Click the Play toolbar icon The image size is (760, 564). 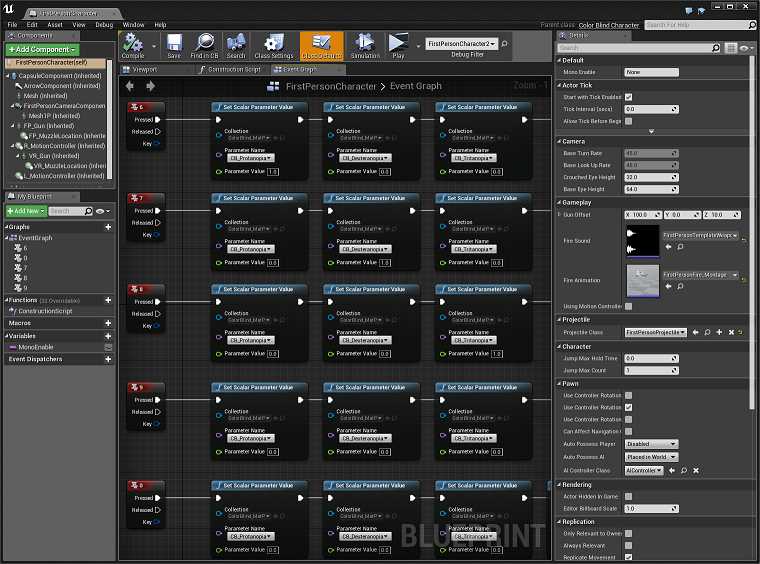pos(398,46)
